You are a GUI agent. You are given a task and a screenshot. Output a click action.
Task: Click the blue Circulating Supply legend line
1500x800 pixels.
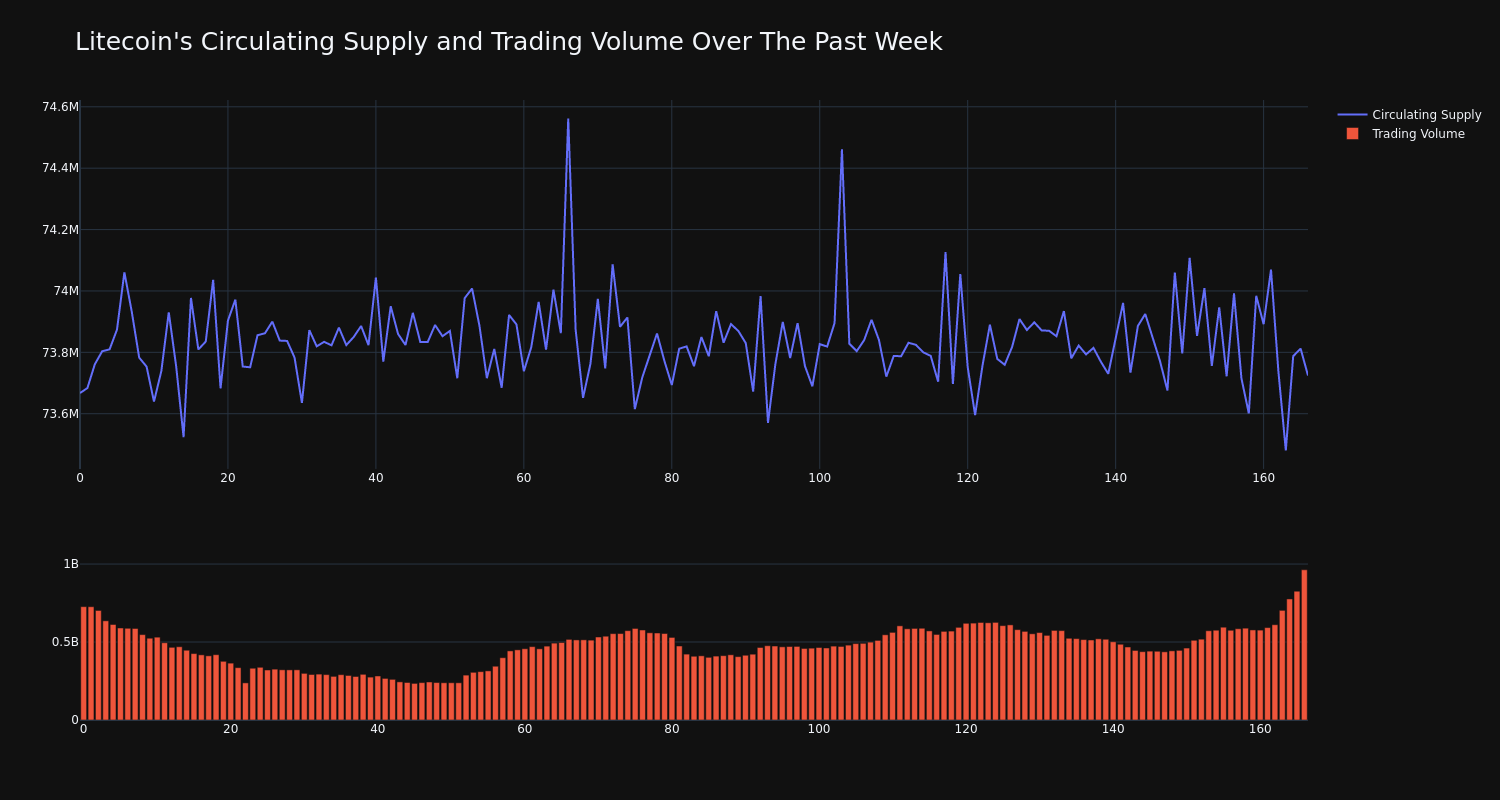[1352, 115]
